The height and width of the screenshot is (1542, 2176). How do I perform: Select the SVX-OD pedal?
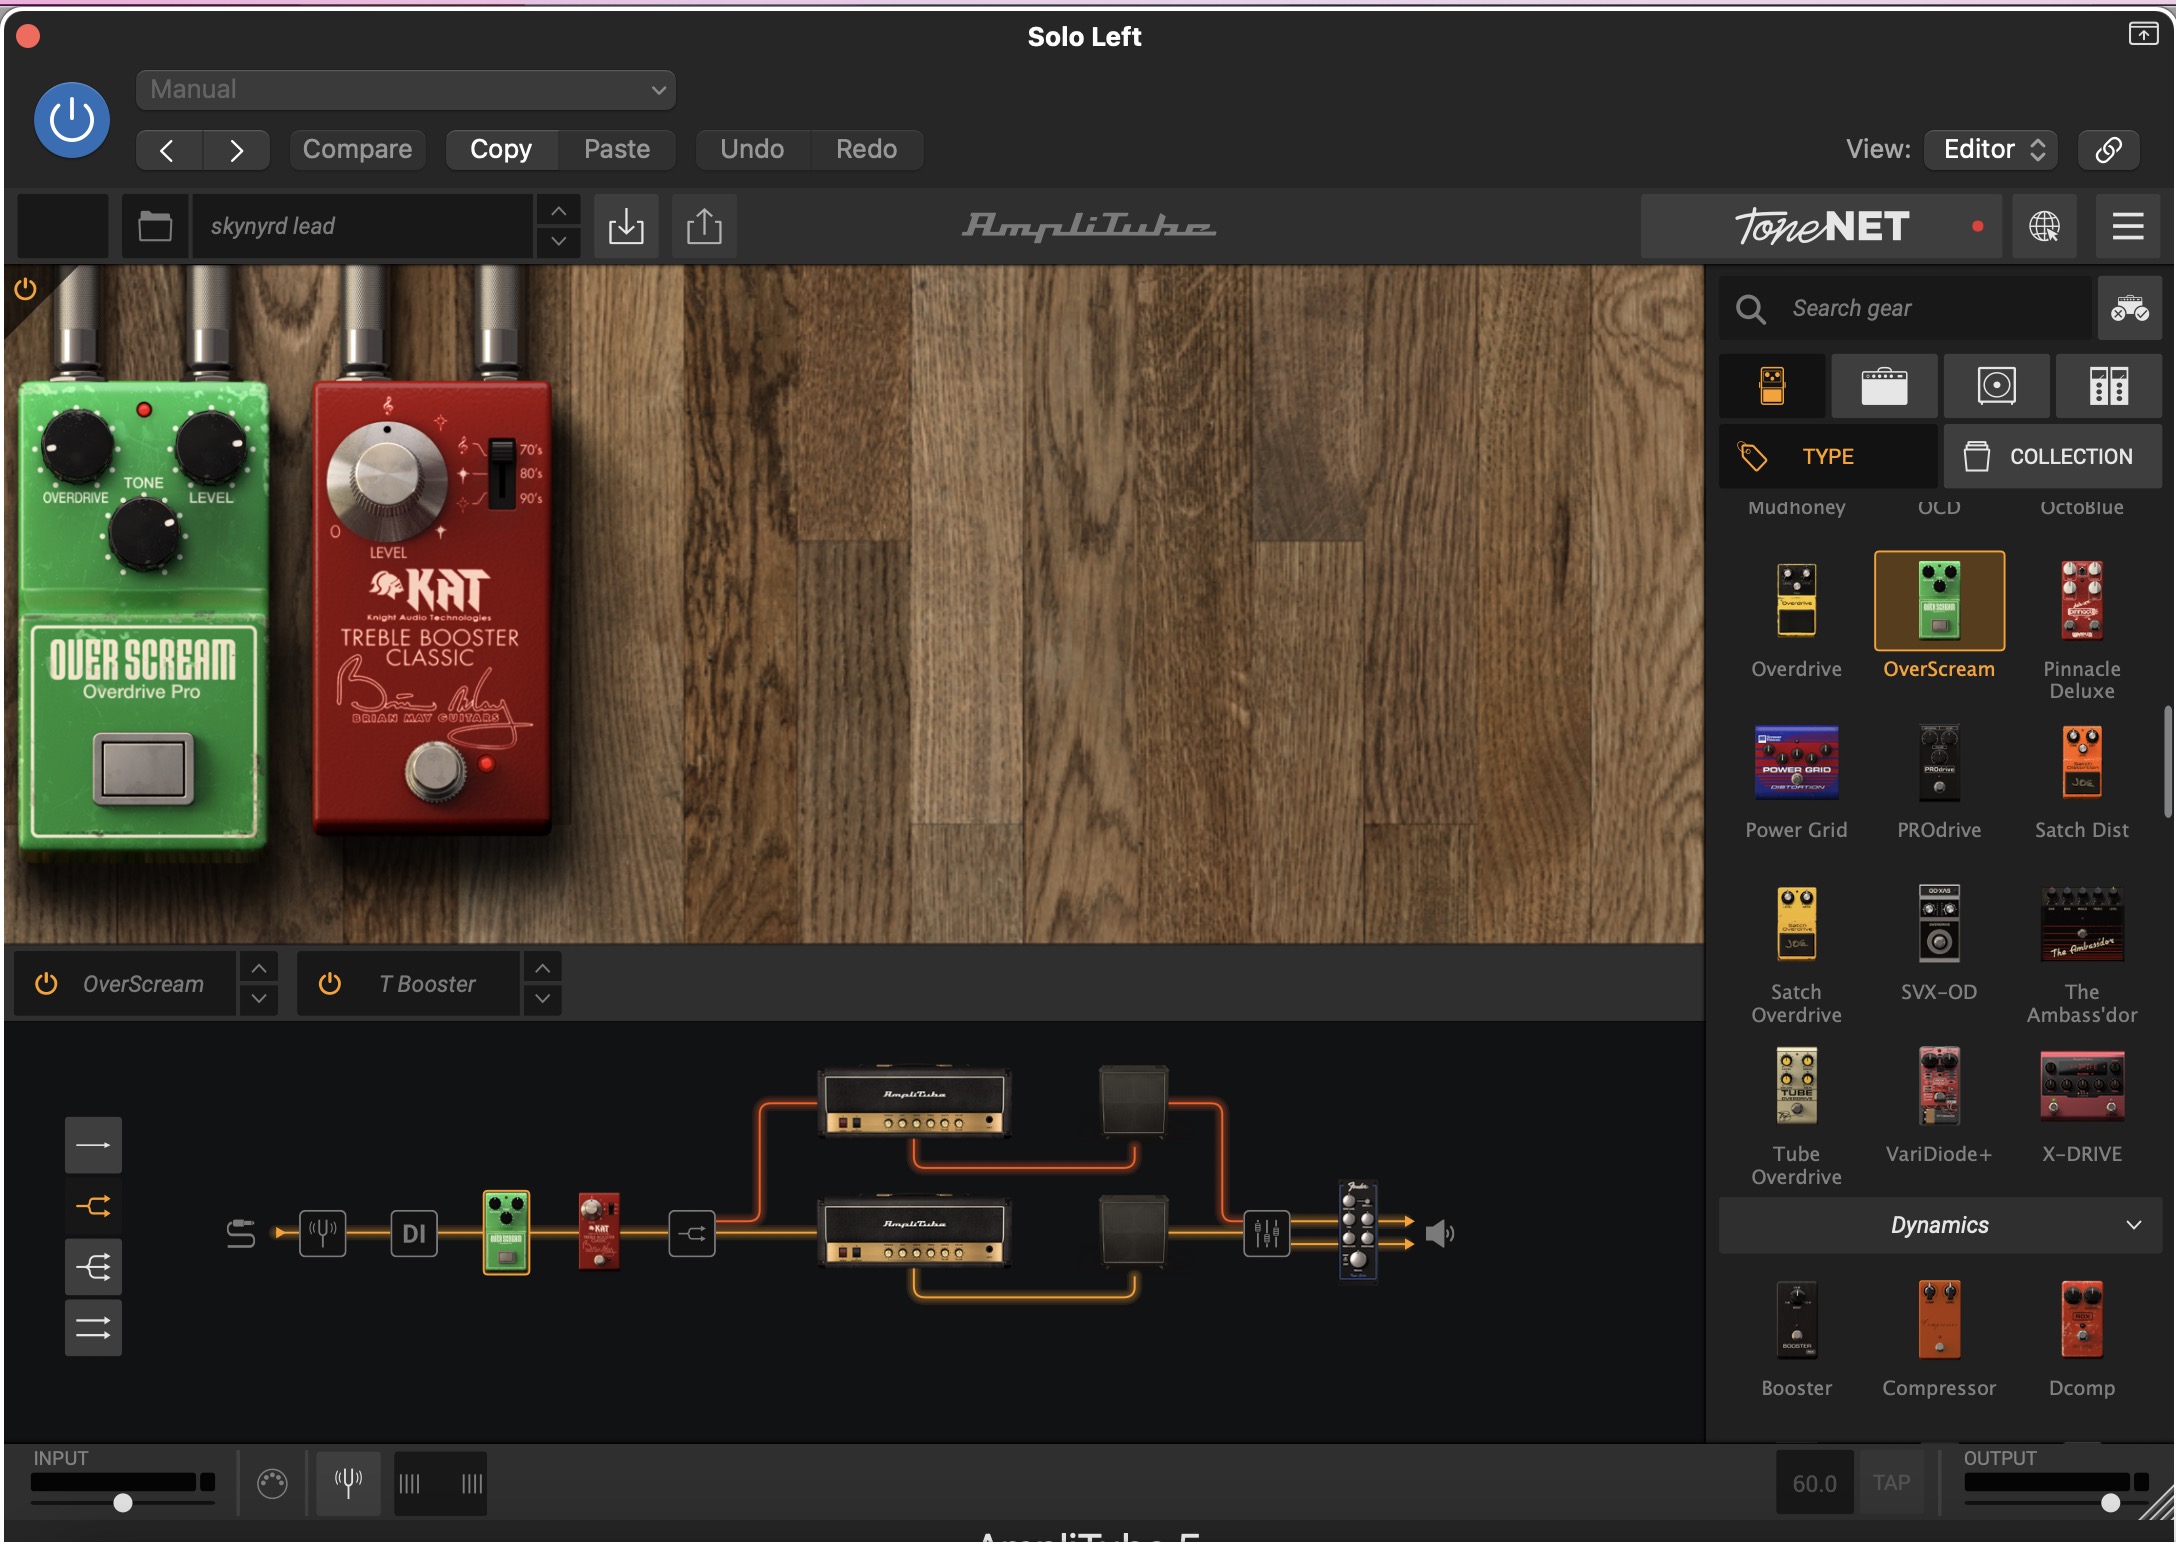[x=1939, y=923]
